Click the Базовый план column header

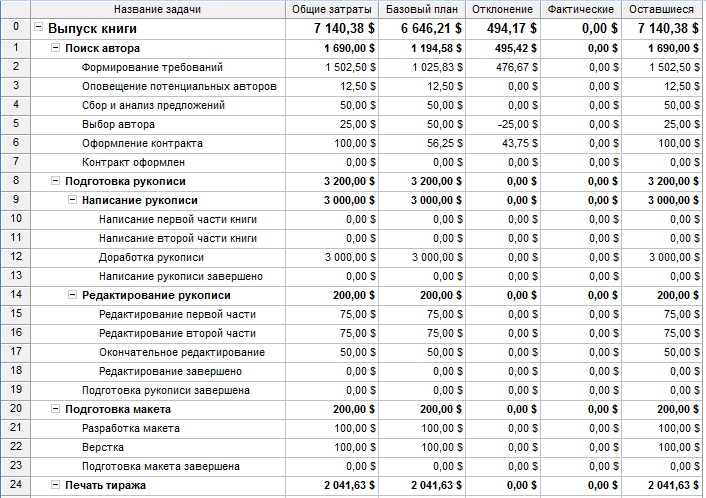point(422,9)
